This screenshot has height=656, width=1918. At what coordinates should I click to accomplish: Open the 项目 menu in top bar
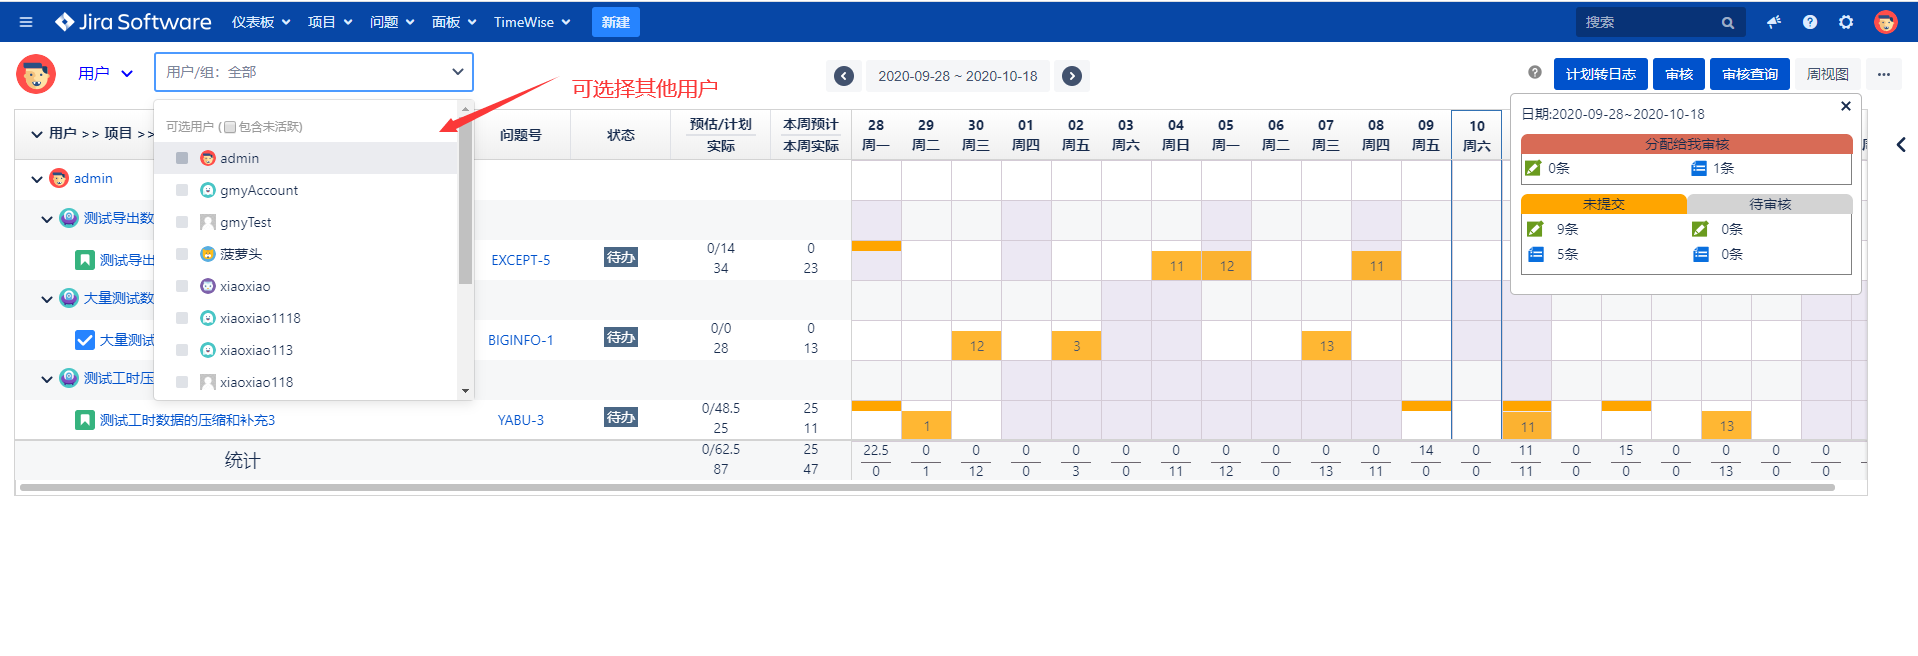click(329, 22)
